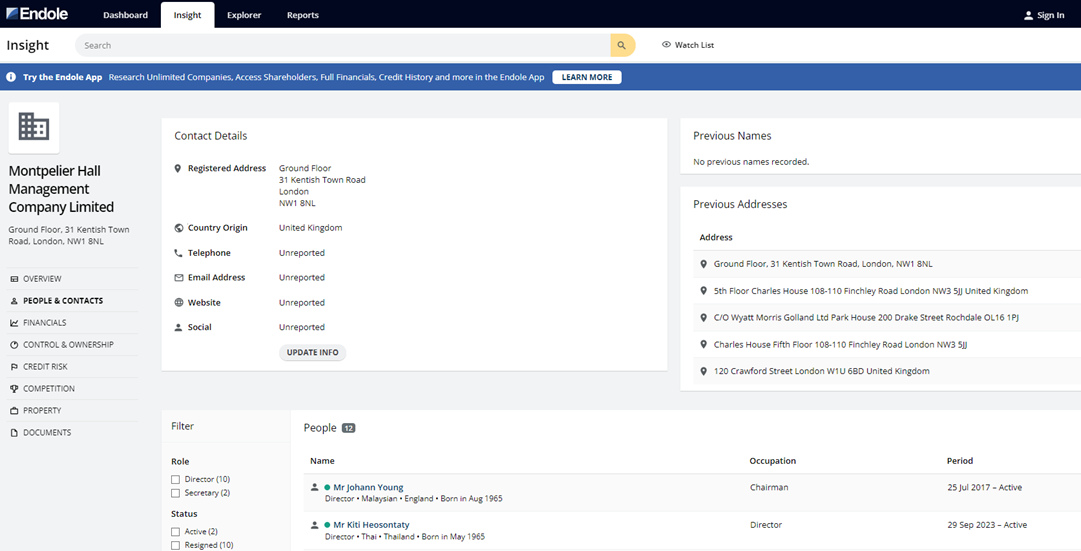
Task: Click the location pin next to 120 Crawford Street
Action: pyautogui.click(x=704, y=371)
